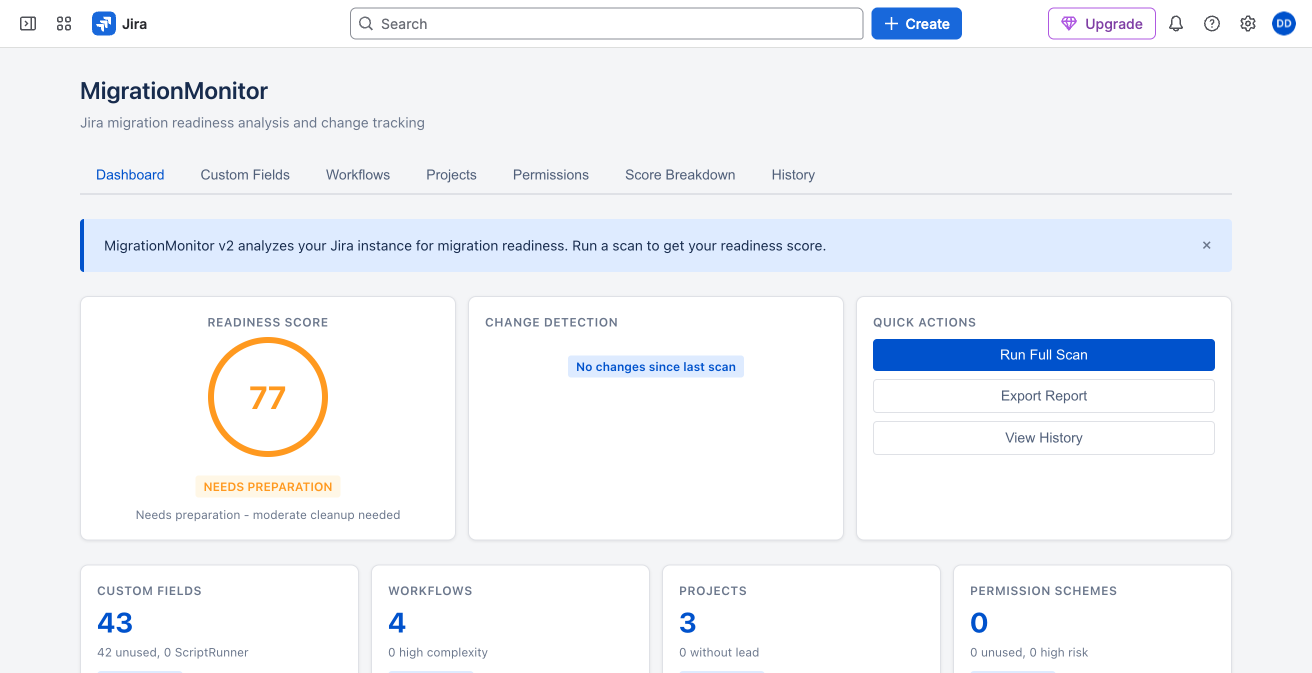This screenshot has width=1312, height=673.
Task: Click the CUSTOM FIELDS card heading
Action: pos(149,591)
